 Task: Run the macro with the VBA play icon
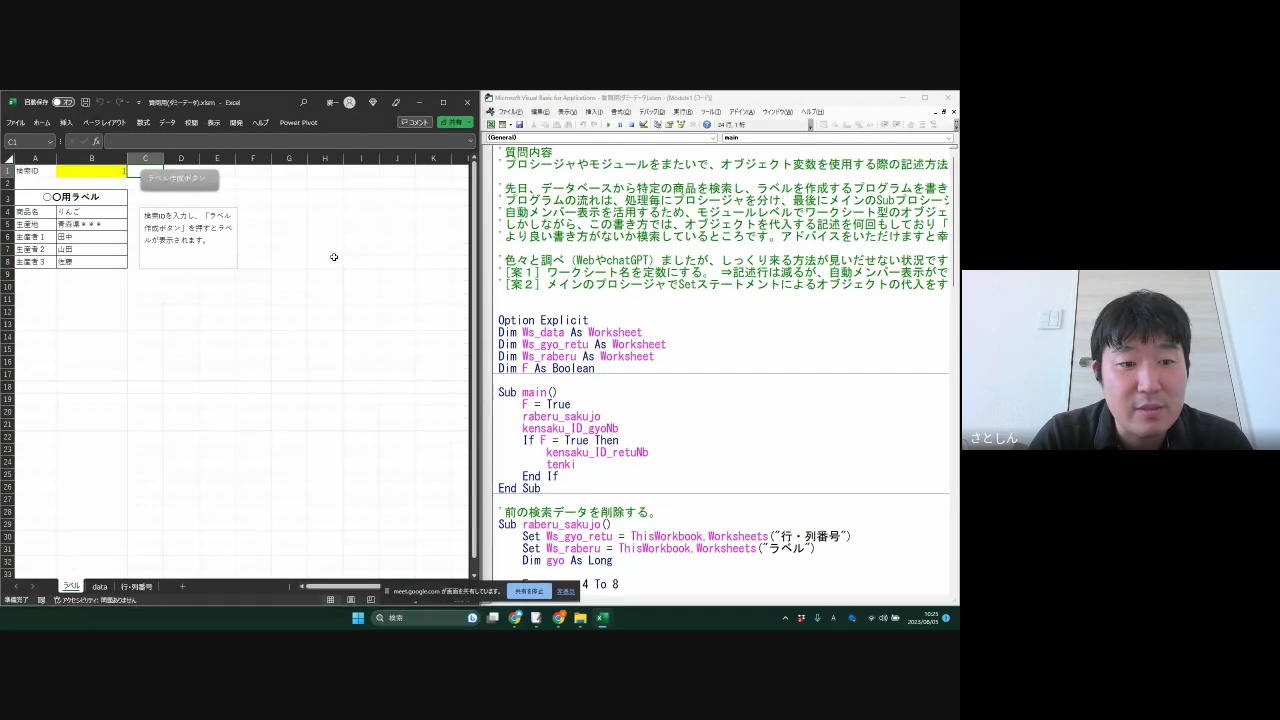coord(608,125)
